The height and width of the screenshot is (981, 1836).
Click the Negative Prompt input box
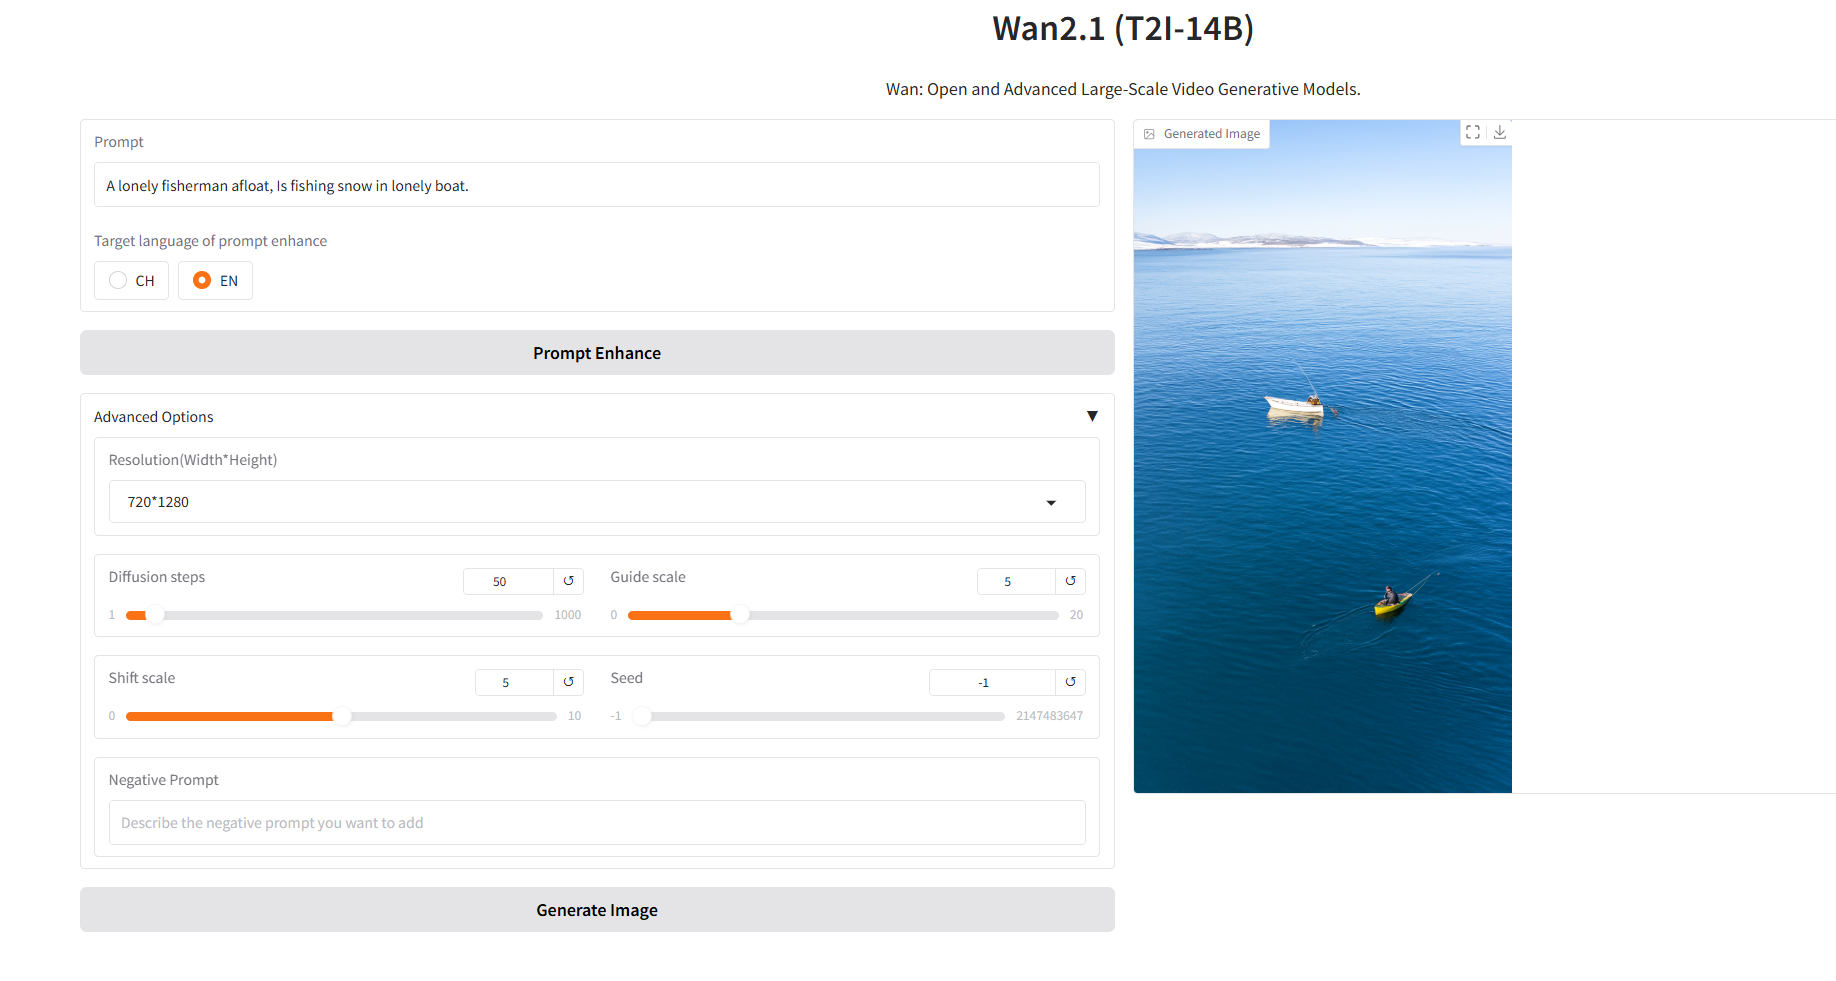pos(596,823)
